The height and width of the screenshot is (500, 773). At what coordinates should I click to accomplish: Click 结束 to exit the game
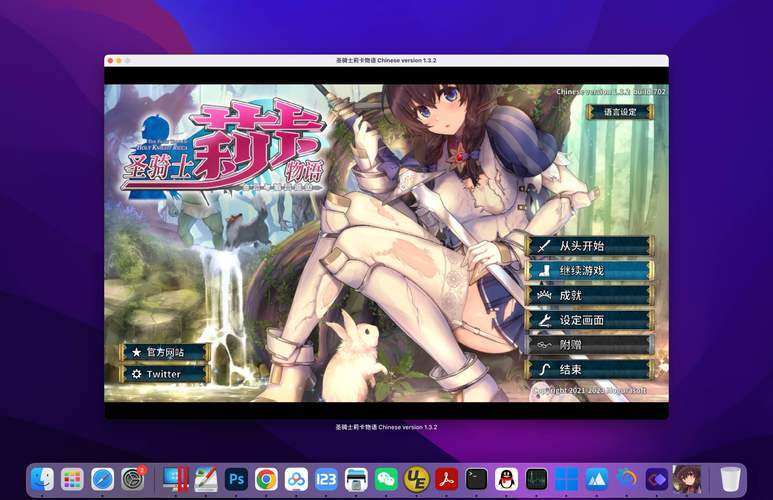590,370
